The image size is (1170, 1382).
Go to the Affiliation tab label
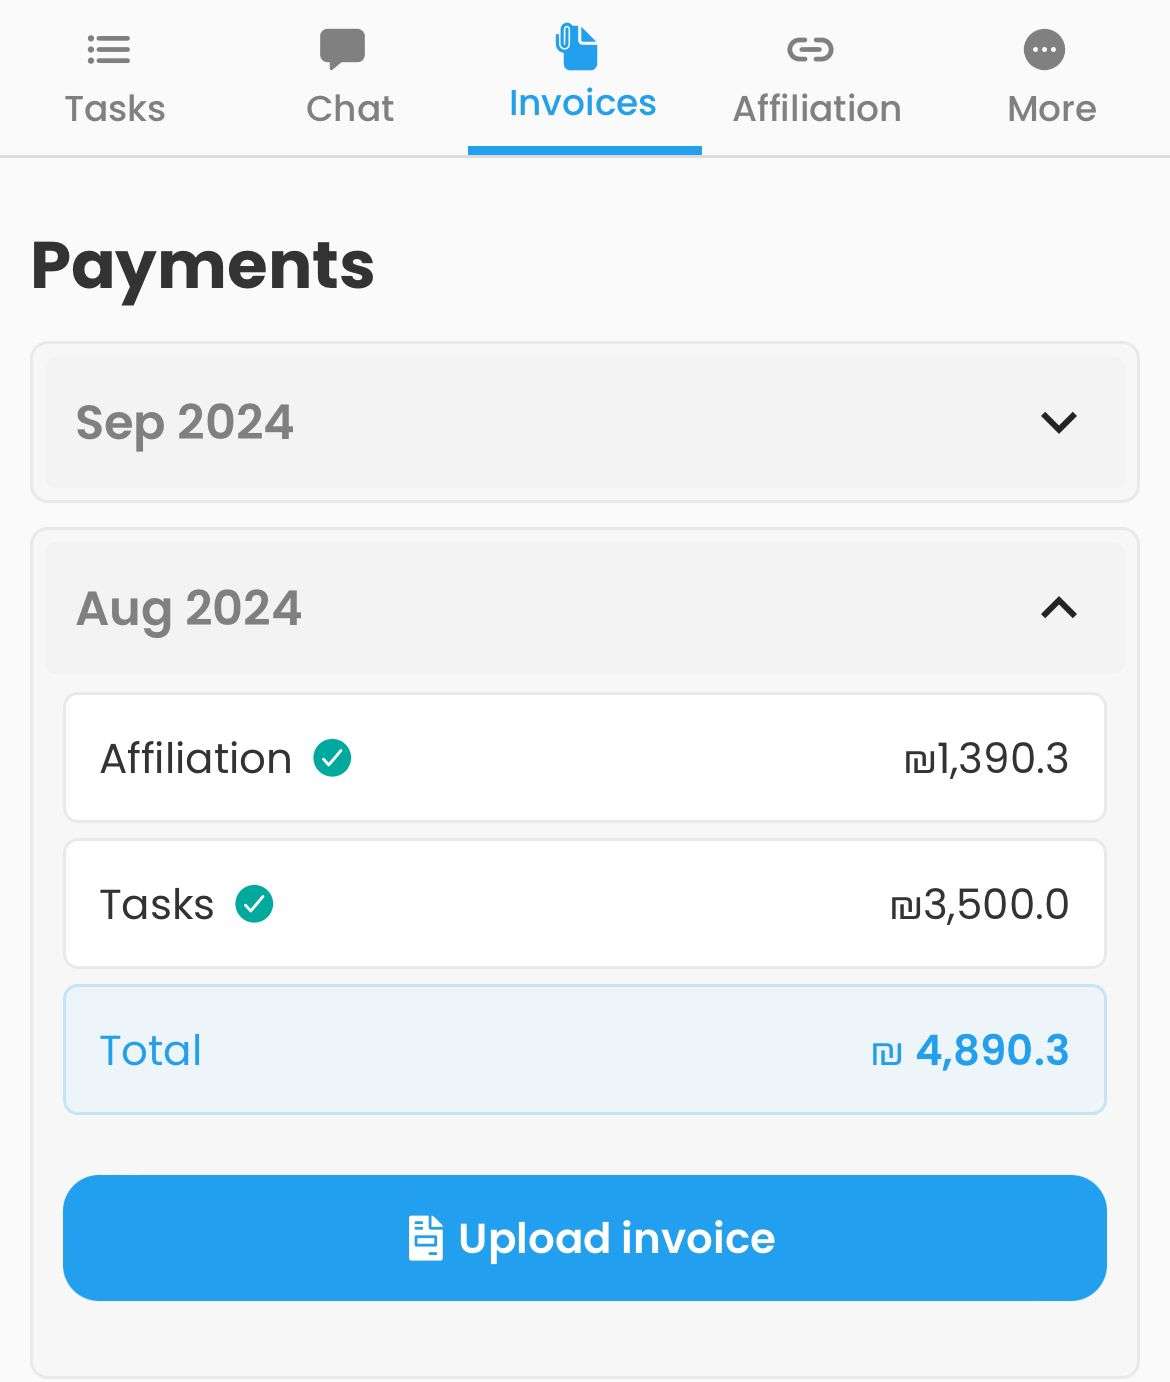[817, 109]
